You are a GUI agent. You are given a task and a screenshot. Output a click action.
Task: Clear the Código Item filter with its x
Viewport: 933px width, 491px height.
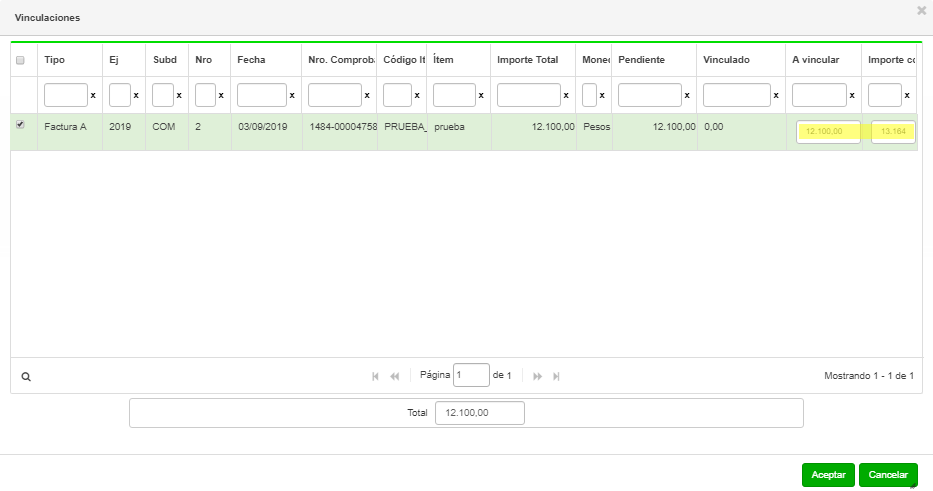tap(417, 95)
